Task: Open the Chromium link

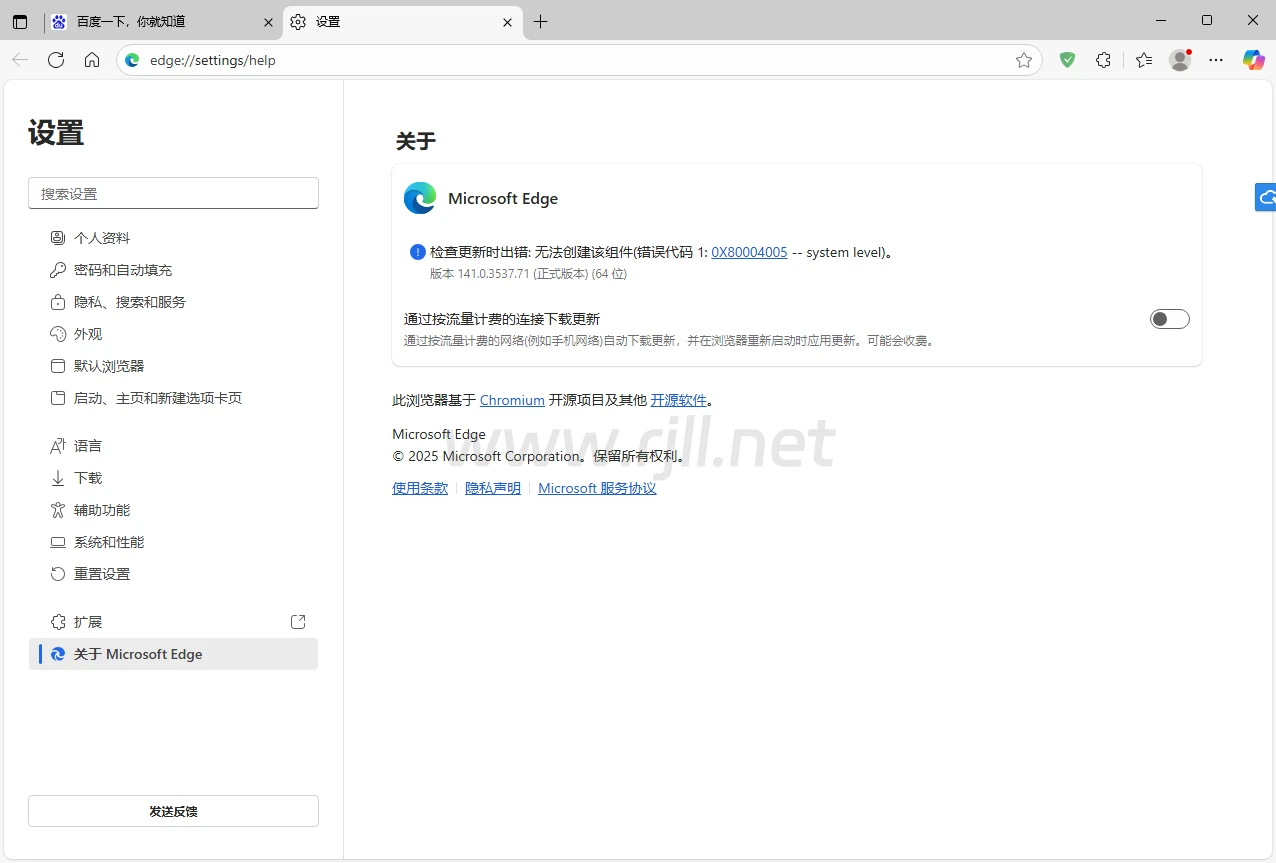Action: (x=512, y=400)
